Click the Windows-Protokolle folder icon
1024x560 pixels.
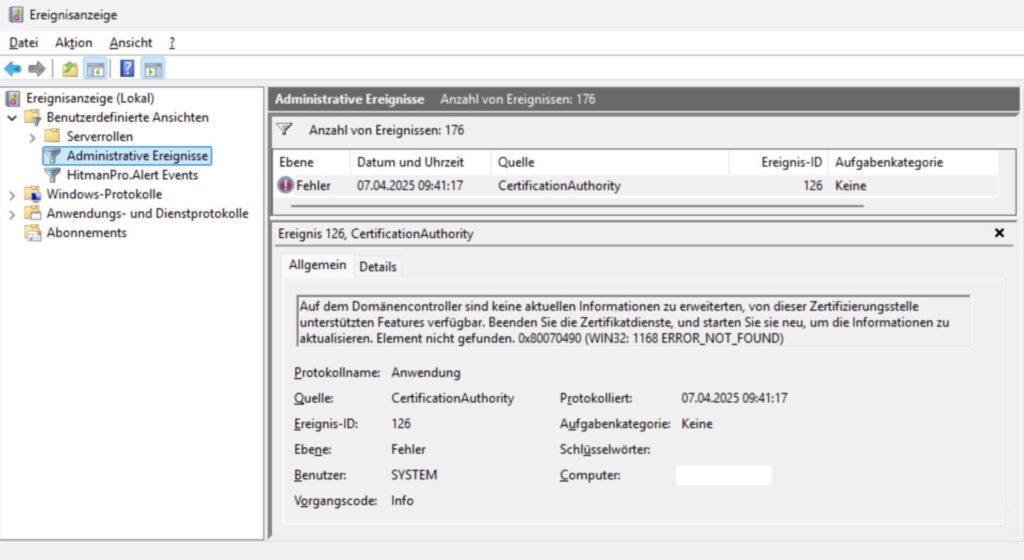click(33, 194)
